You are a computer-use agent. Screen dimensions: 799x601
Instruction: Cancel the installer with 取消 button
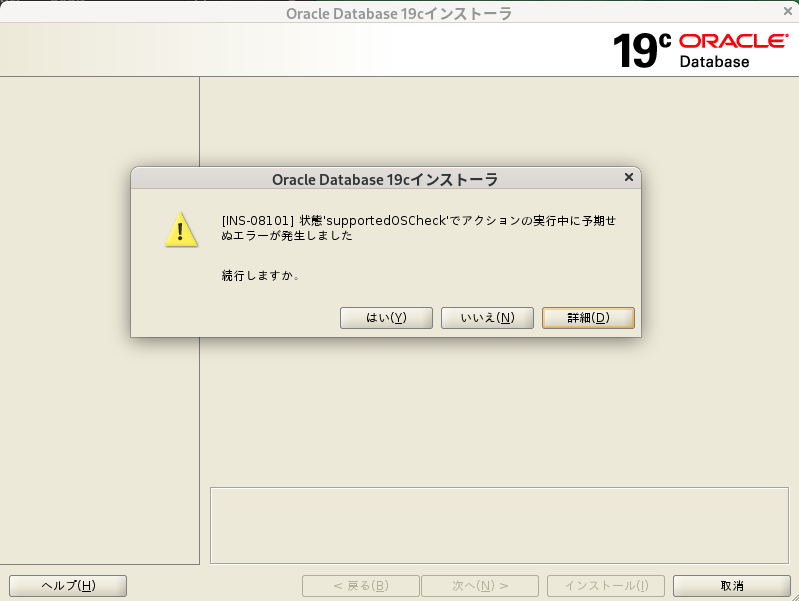pos(732,586)
